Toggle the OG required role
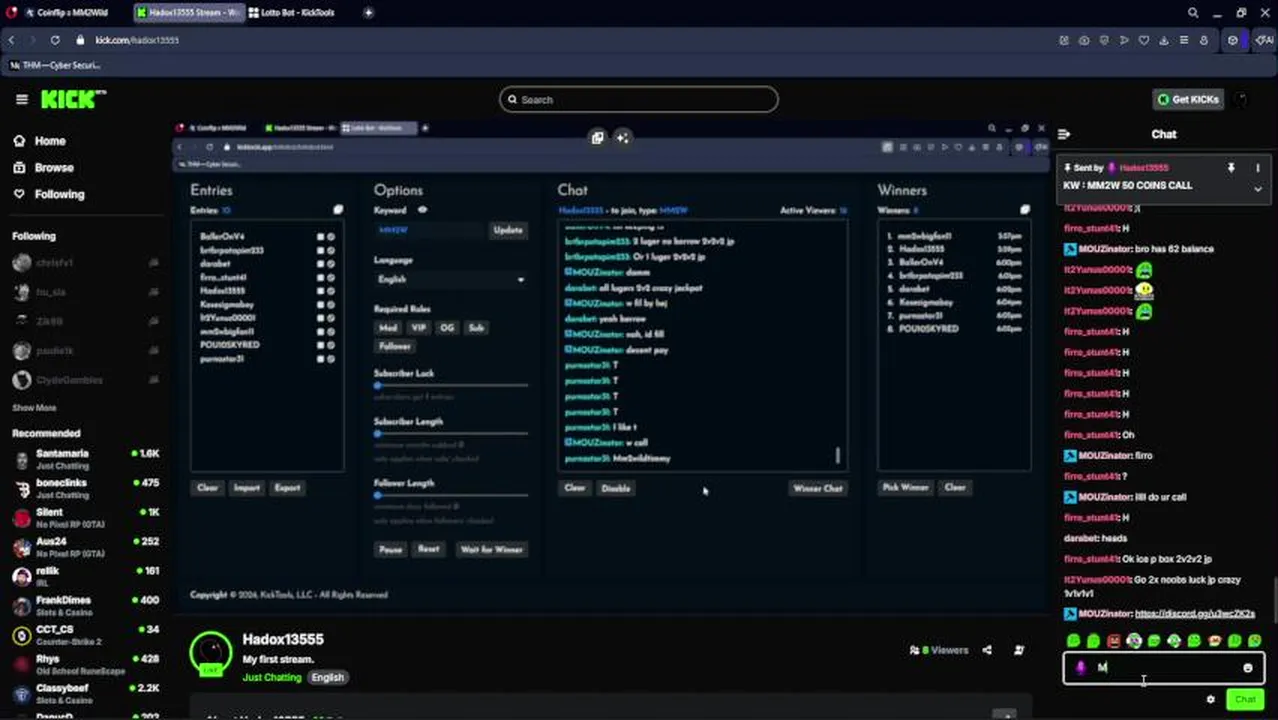Image resolution: width=1278 pixels, height=720 pixels. point(447,328)
